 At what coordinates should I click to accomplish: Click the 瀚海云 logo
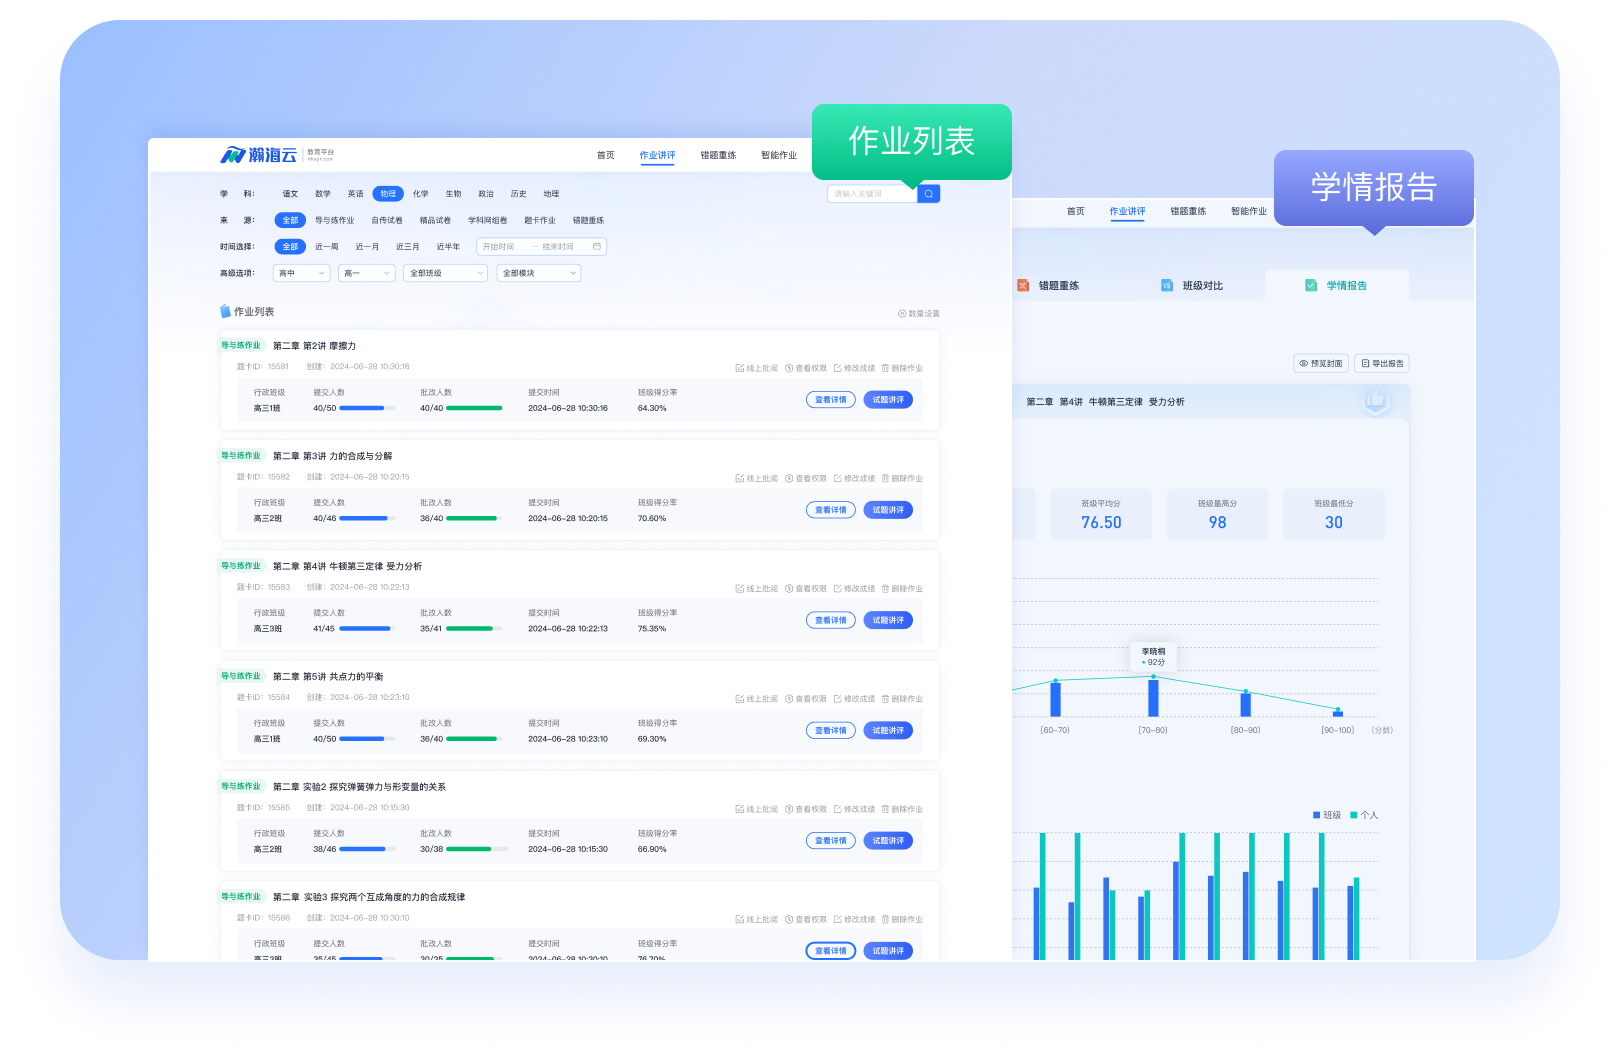259,155
